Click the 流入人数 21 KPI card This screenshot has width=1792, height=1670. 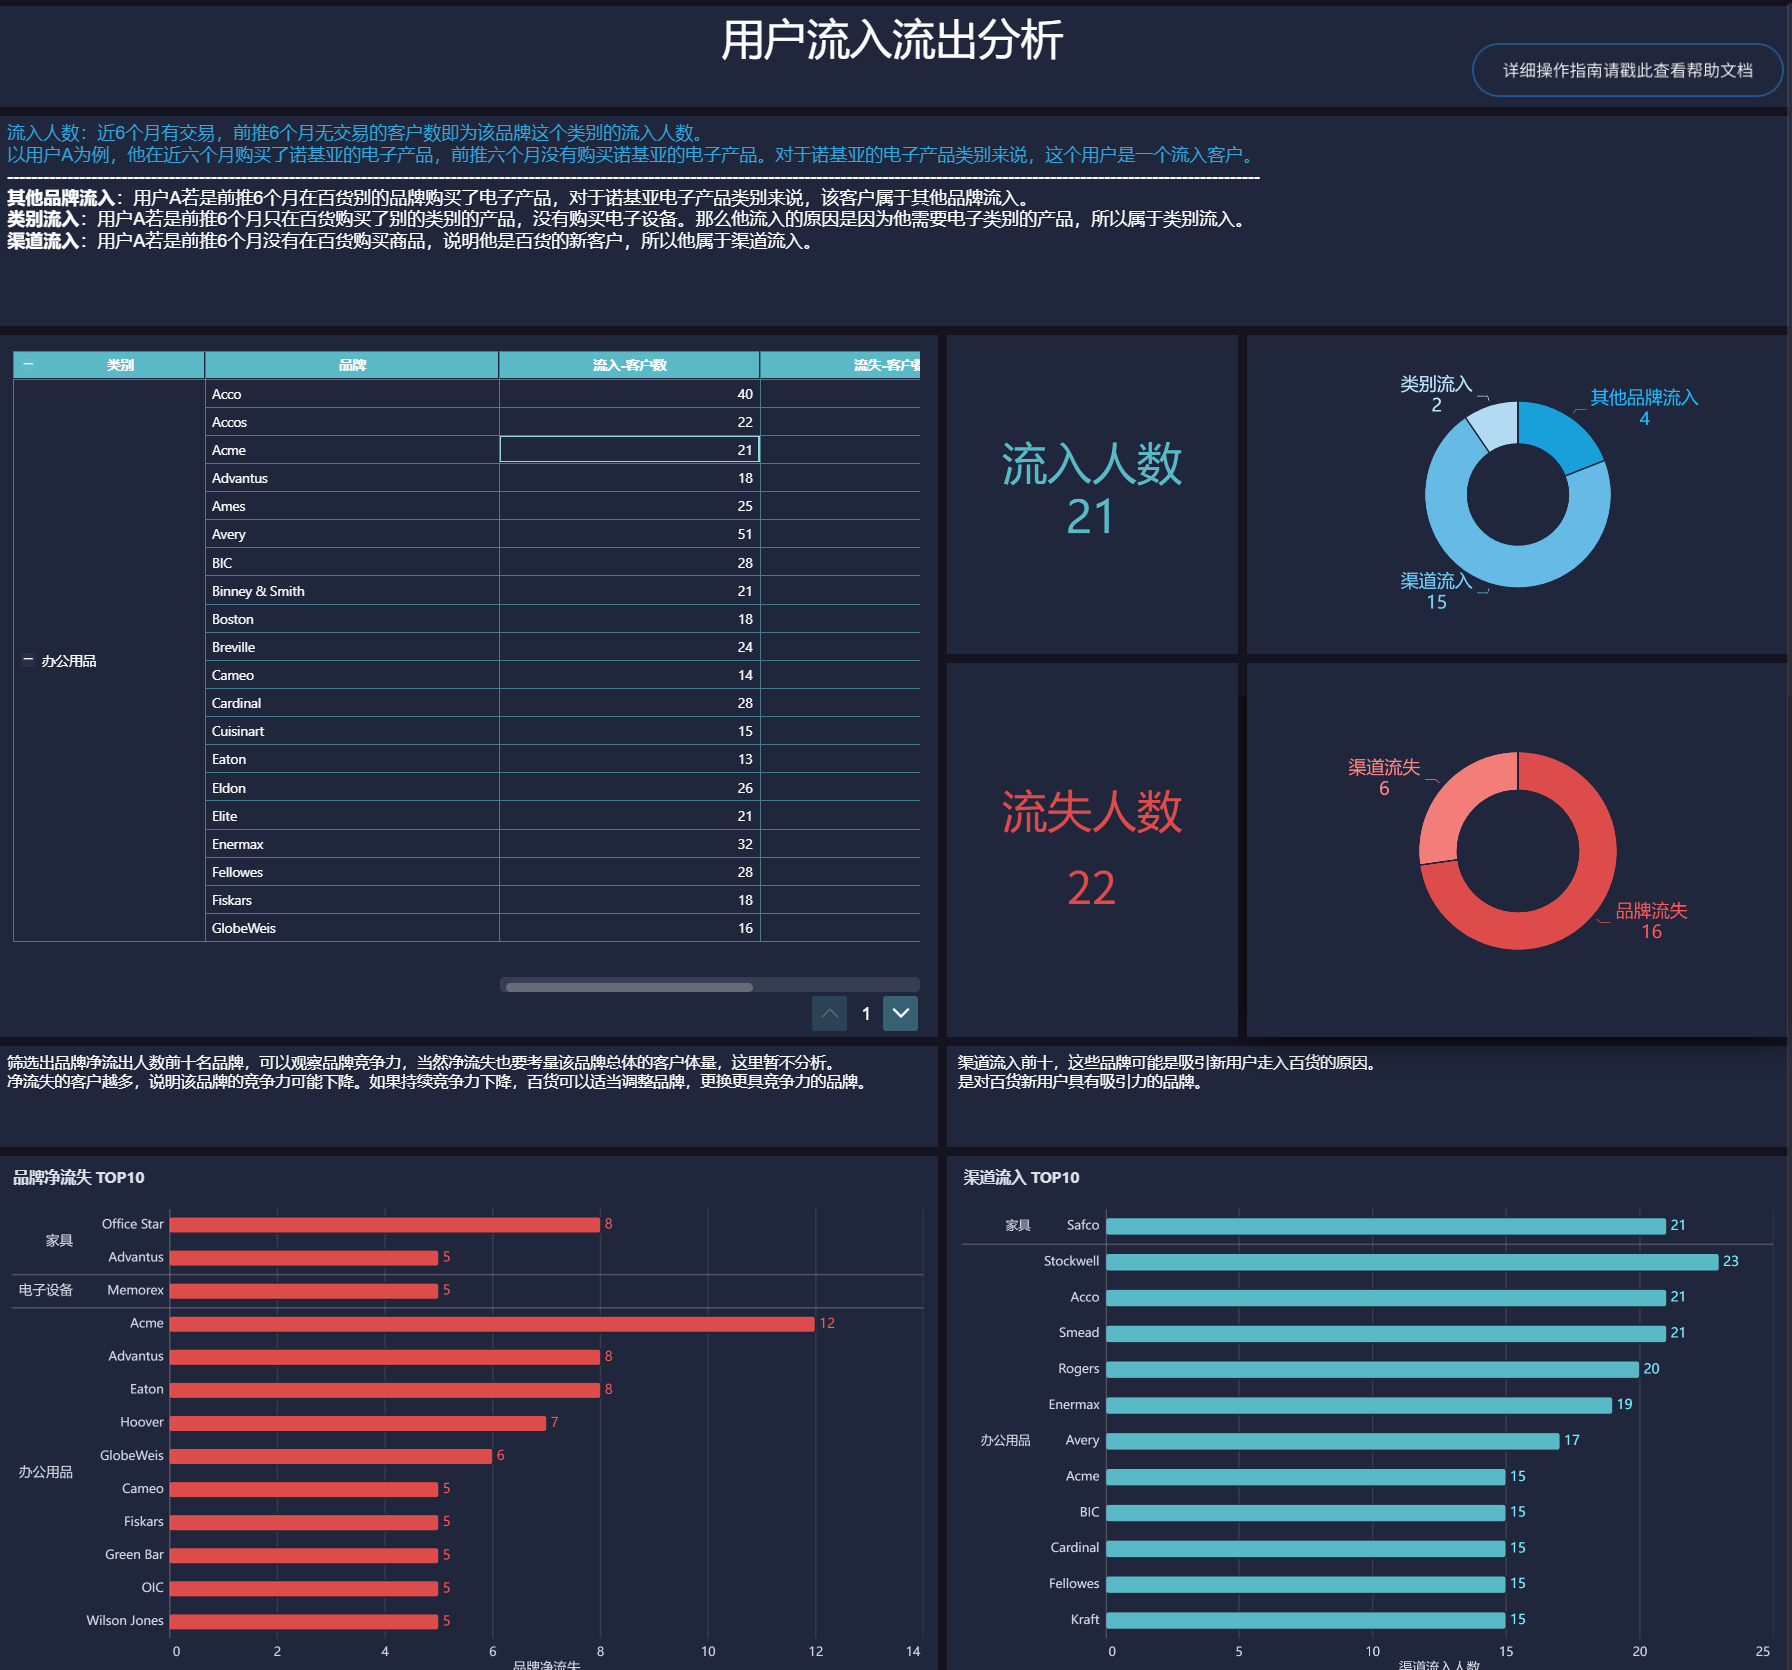tap(1092, 495)
